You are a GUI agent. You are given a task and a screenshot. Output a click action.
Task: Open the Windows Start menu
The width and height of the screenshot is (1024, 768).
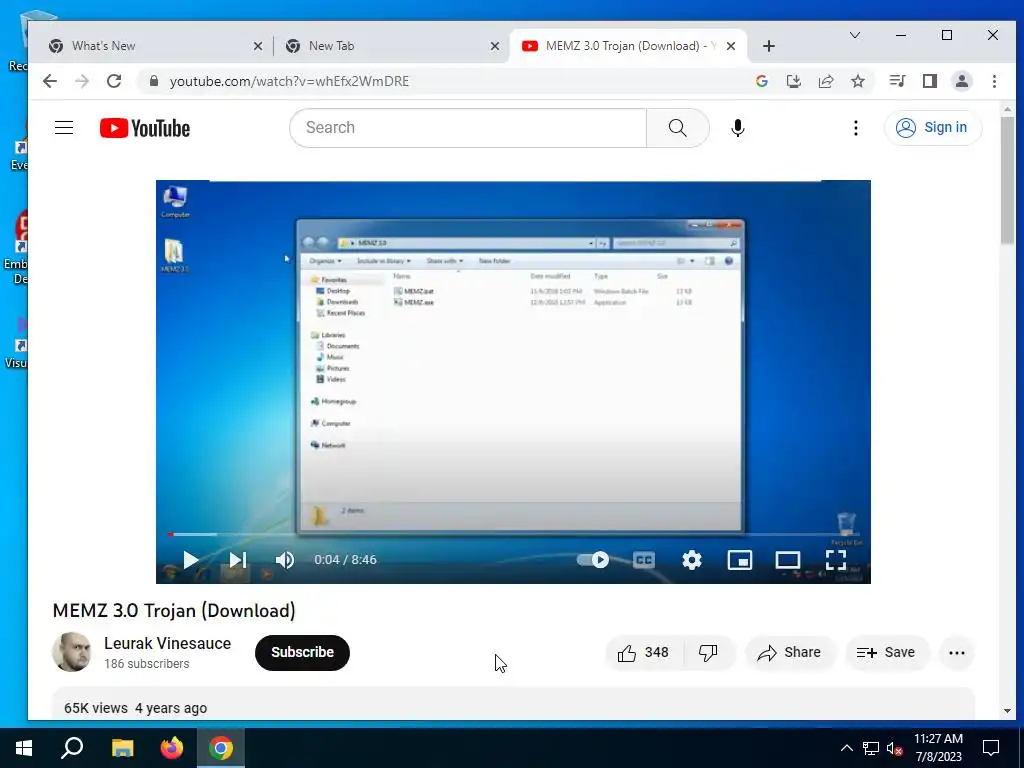tap(24, 748)
